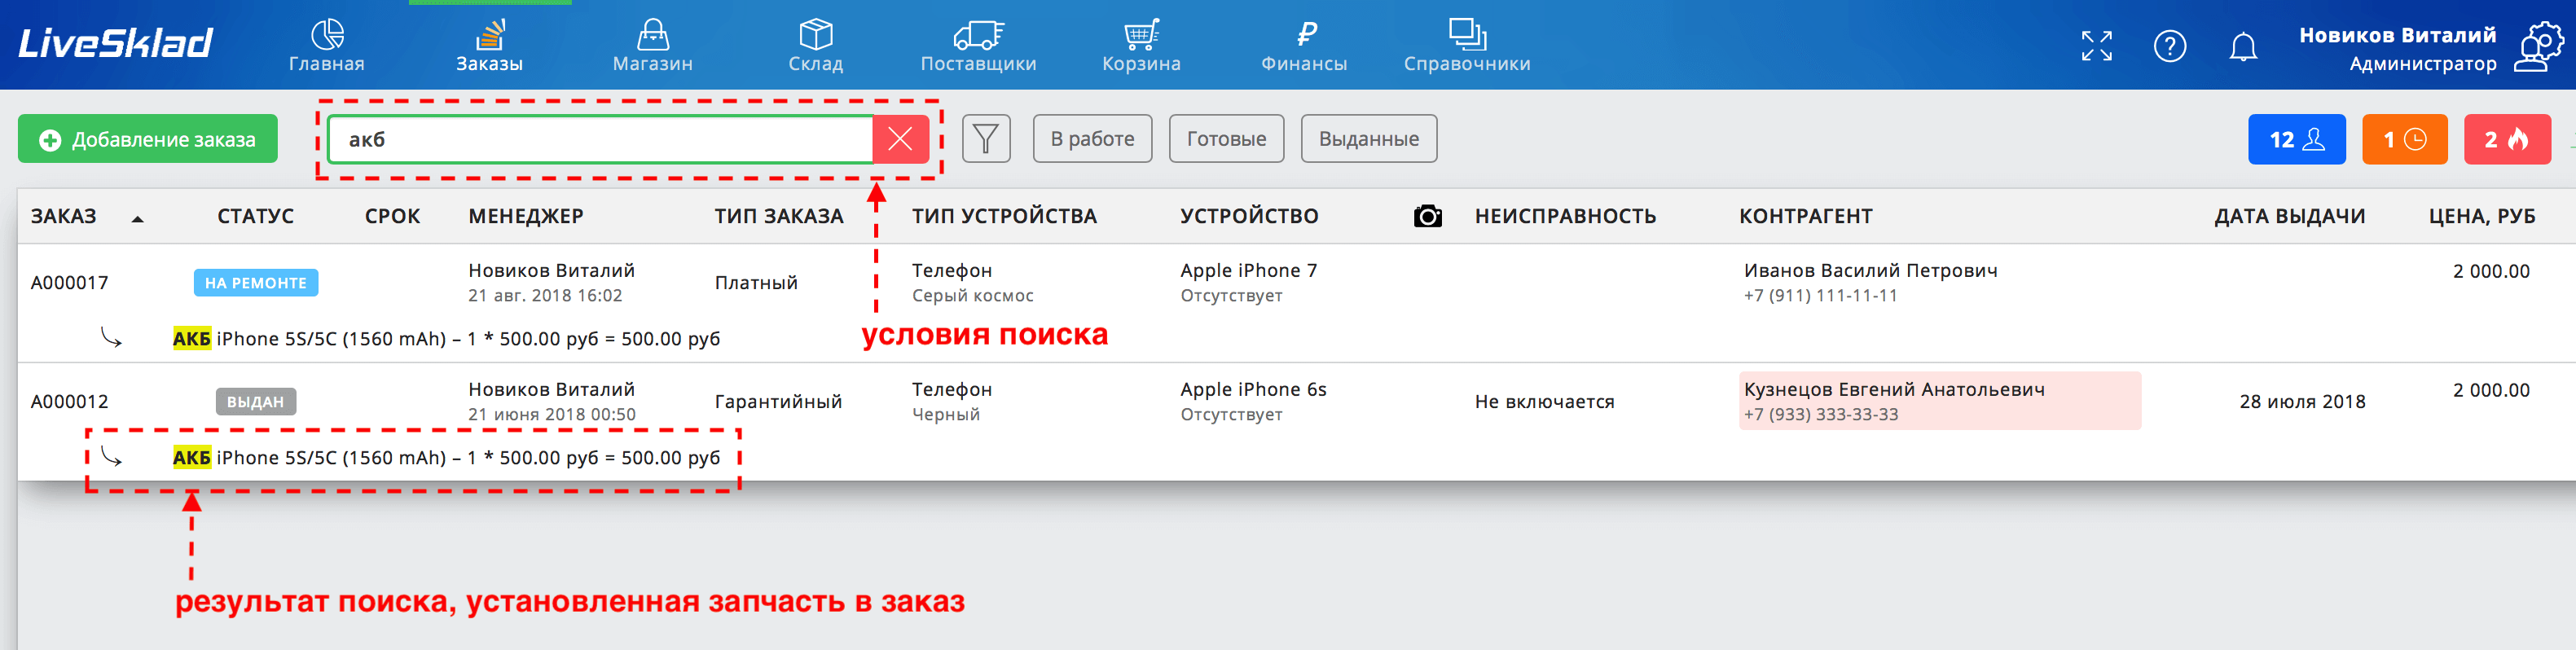2576x650 pixels.
Task: Click ВЫДАН status badge
Action: click(x=256, y=402)
